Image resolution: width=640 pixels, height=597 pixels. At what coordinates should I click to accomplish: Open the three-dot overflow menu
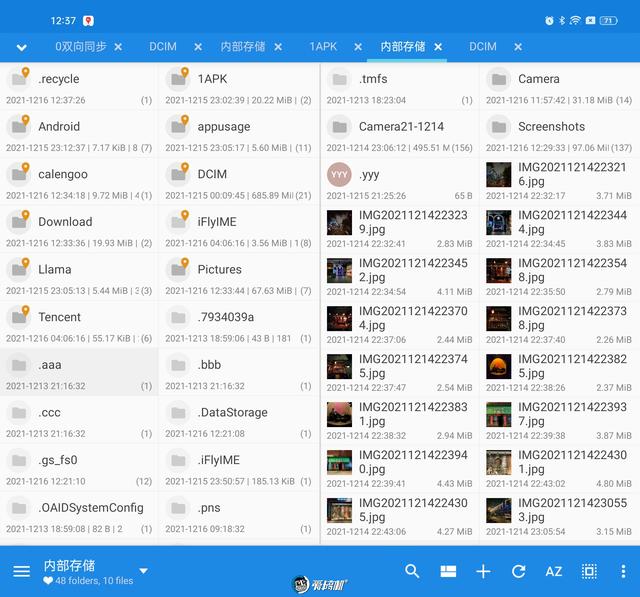click(623, 571)
